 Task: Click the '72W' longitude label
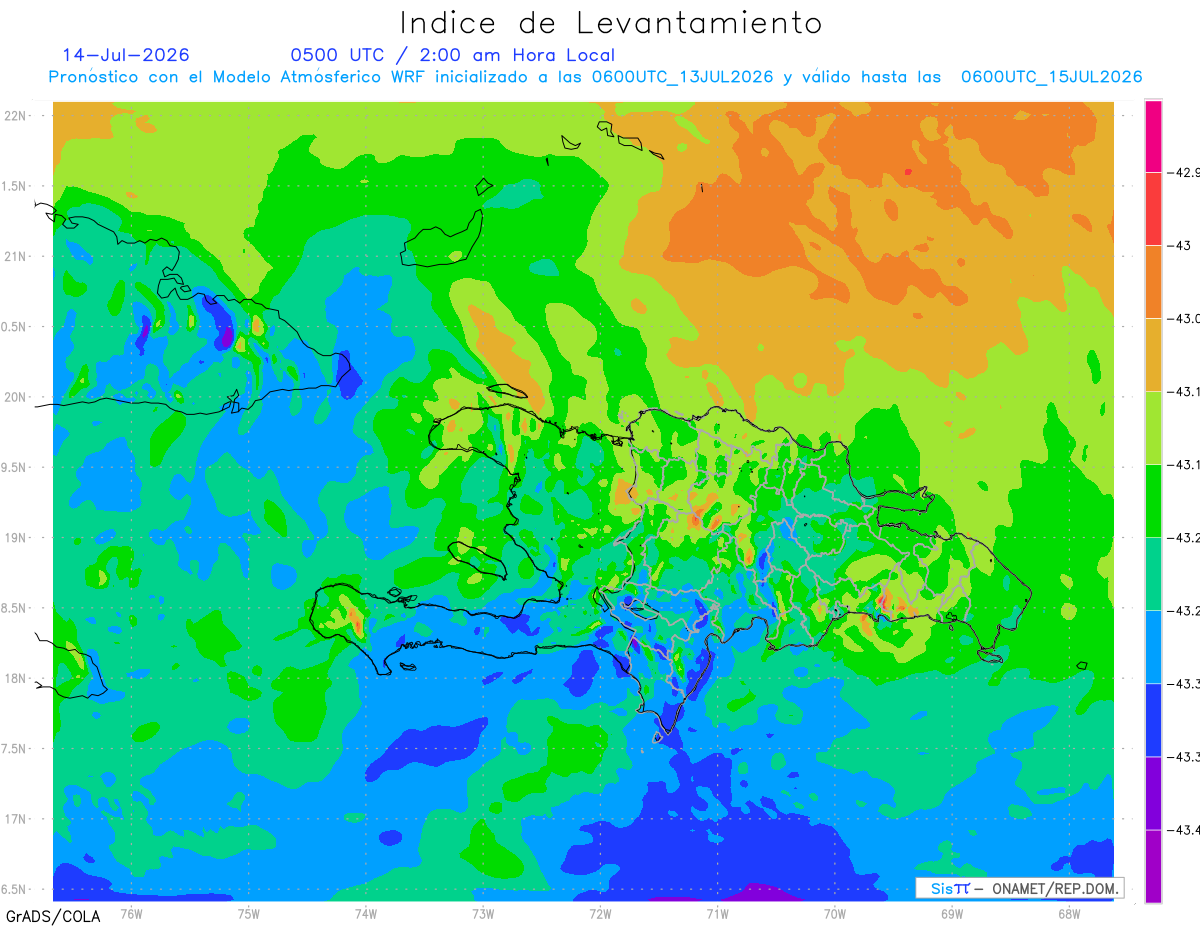click(601, 913)
